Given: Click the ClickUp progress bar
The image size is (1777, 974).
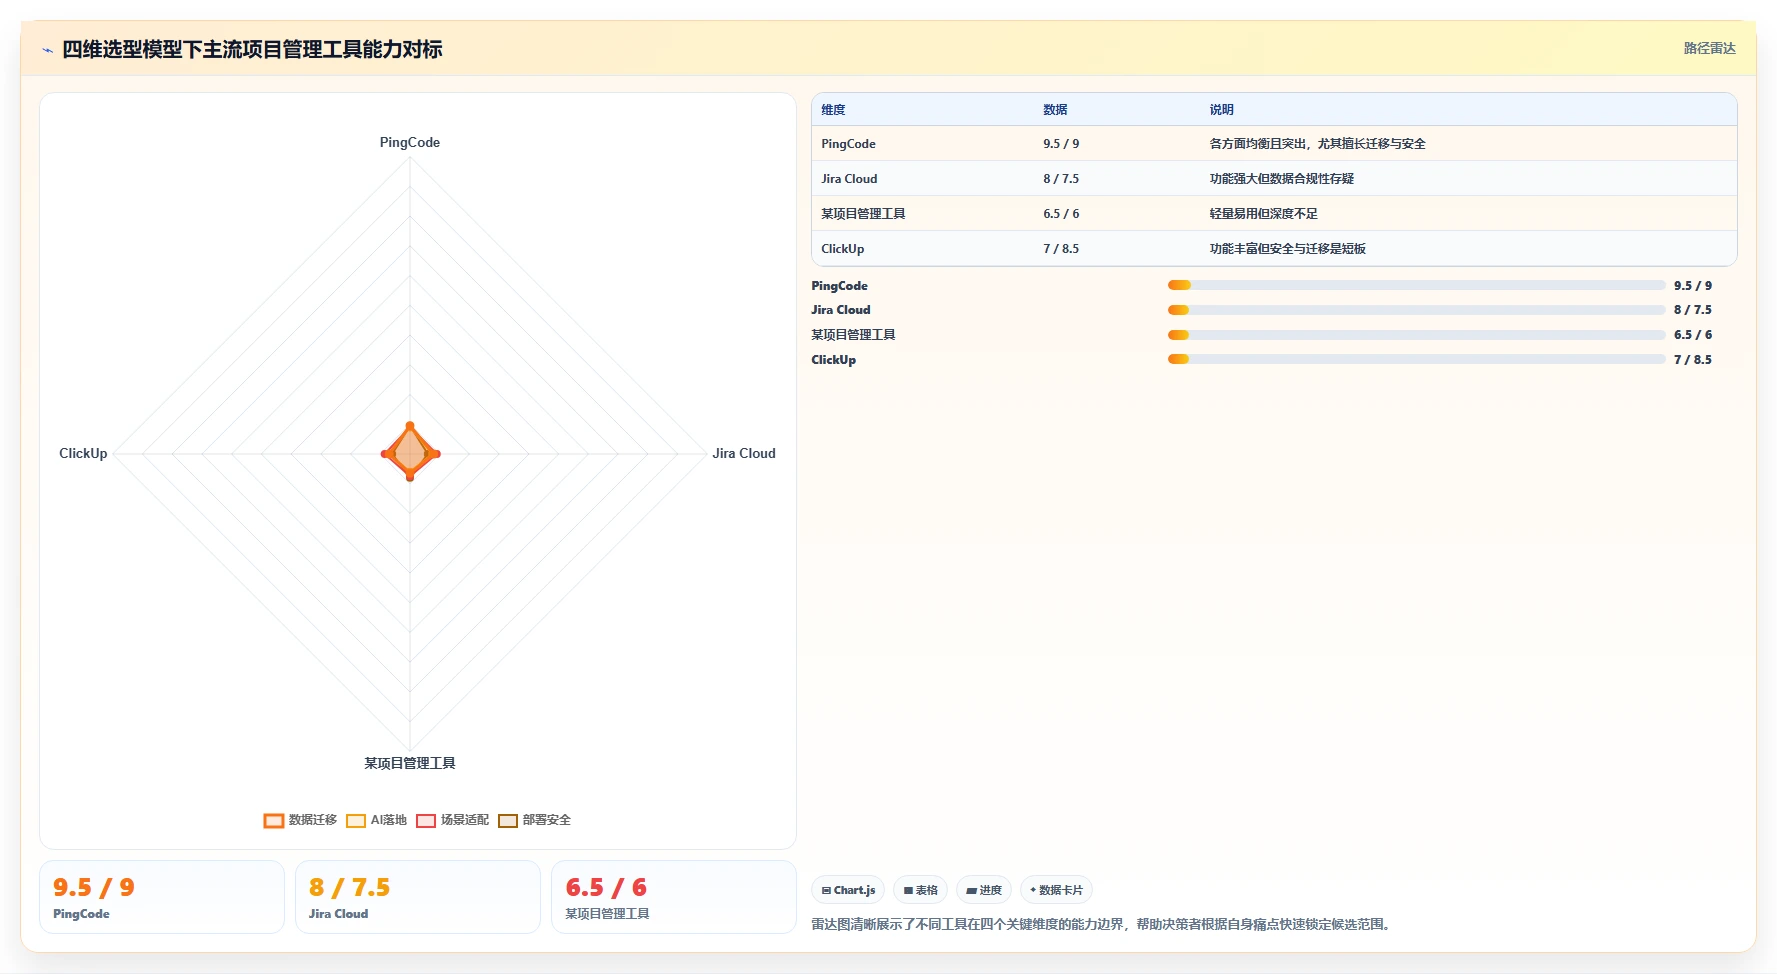Looking at the screenshot, I should pos(1416,360).
